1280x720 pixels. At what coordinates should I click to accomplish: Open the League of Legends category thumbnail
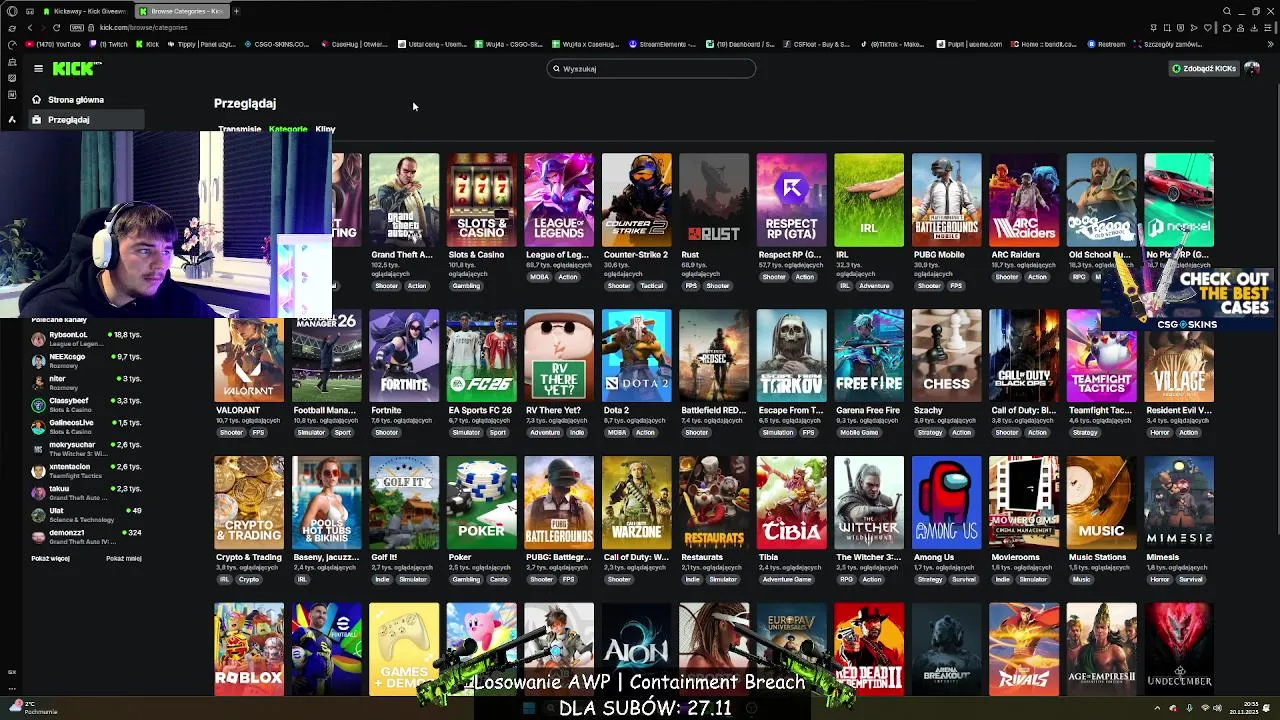(559, 200)
